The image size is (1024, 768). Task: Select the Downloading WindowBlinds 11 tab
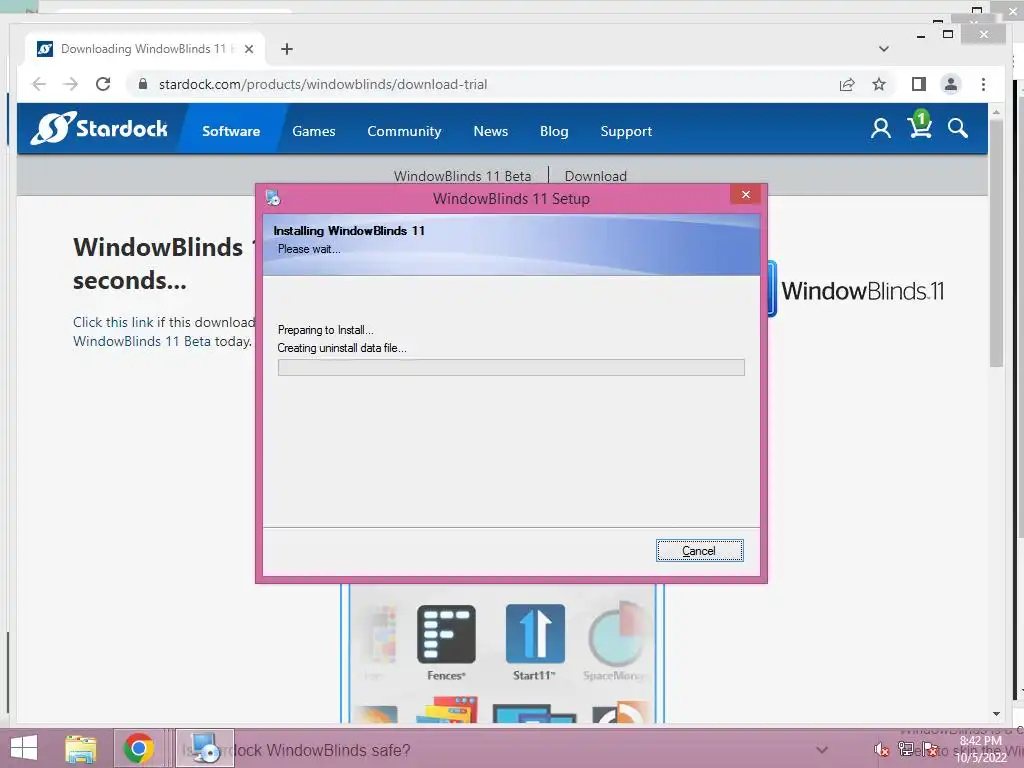pyautogui.click(x=145, y=49)
